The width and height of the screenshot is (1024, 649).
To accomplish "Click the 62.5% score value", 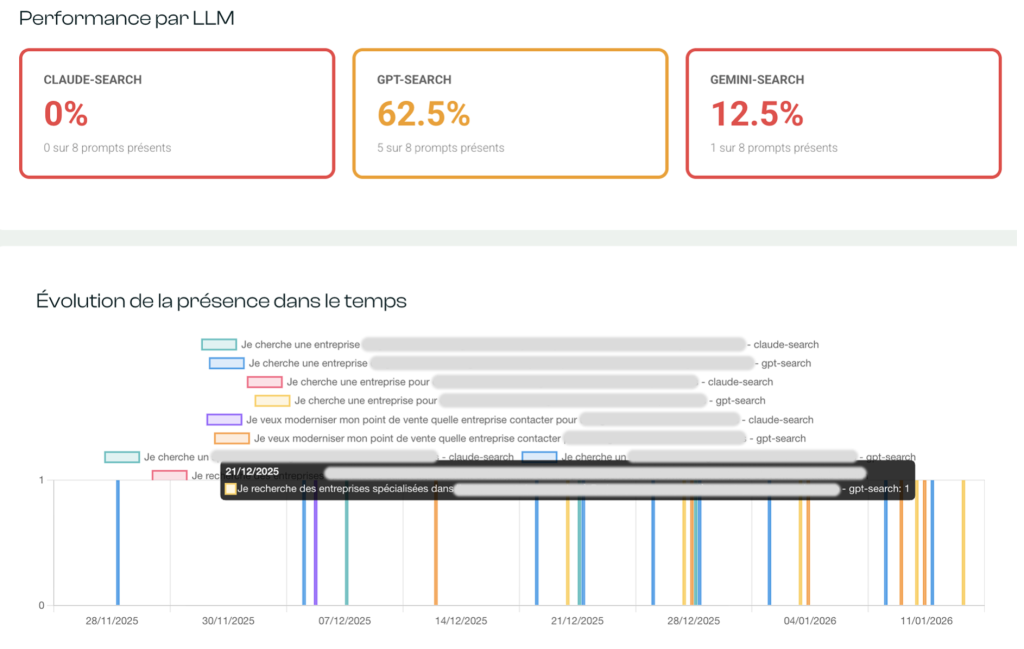I will click(423, 115).
